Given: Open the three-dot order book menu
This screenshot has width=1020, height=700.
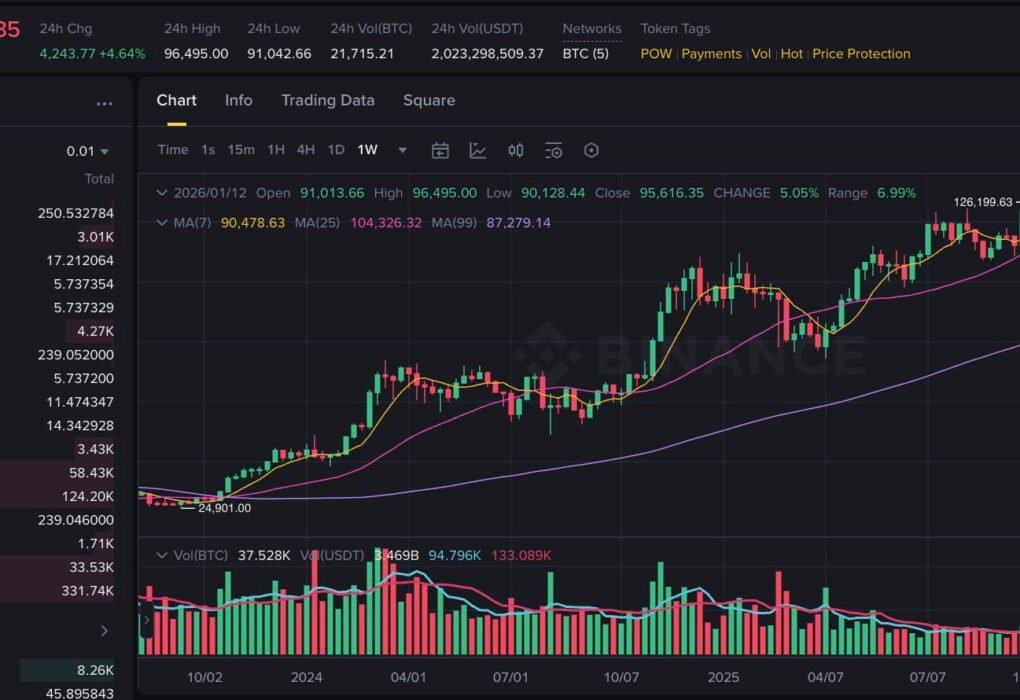Looking at the screenshot, I should 104,103.
